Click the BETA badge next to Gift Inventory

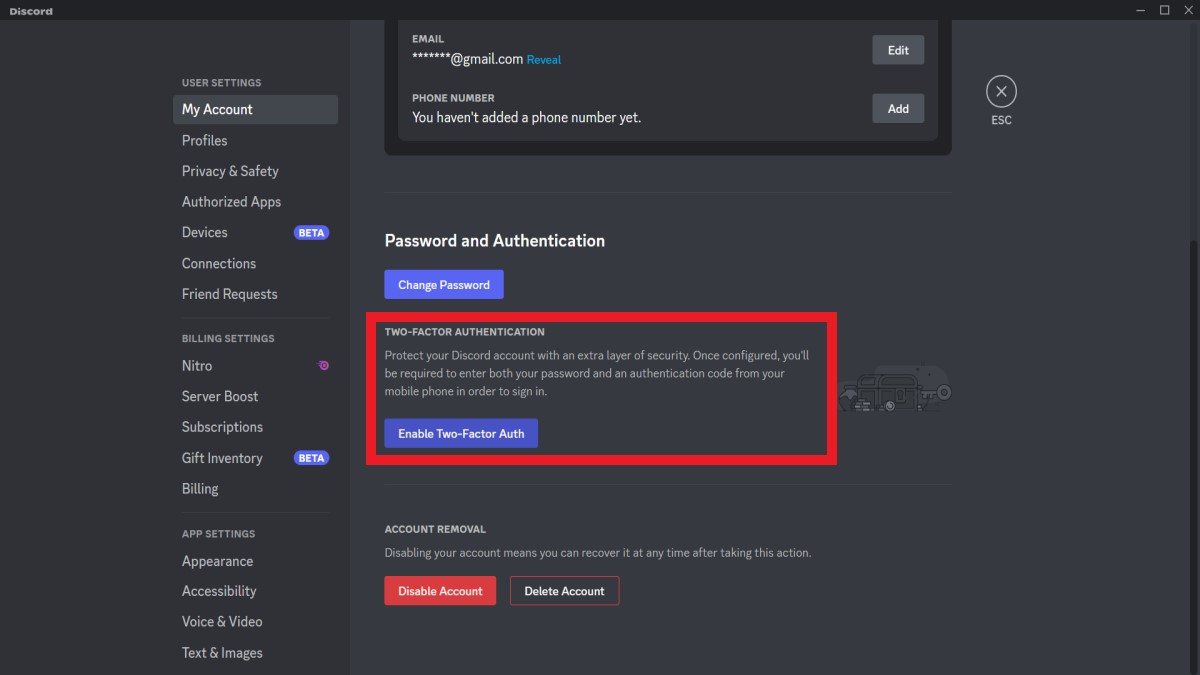311,457
